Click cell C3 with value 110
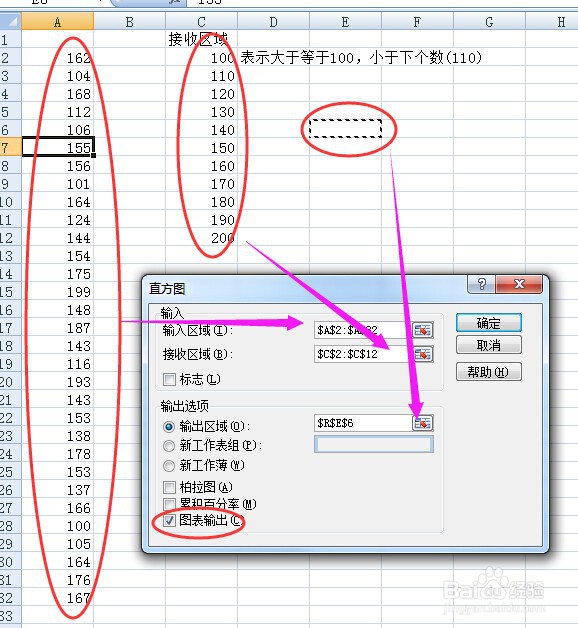Image resolution: width=578 pixels, height=628 pixels. point(201,76)
